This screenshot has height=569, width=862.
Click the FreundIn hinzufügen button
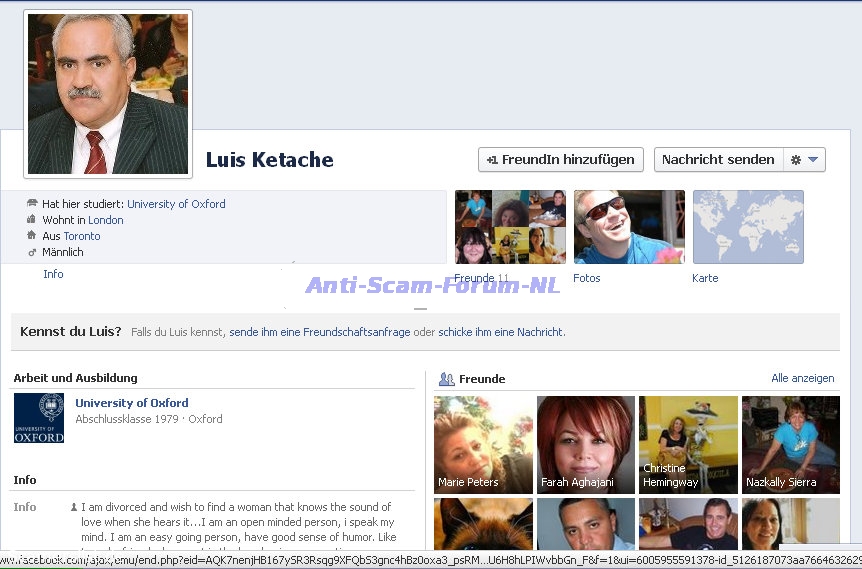click(x=561, y=160)
